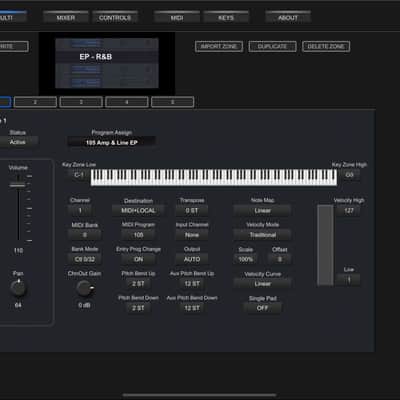Screen dimensions: 400x400
Task: Open the Velocity Mode Traditional dropdown
Action: tap(263, 235)
